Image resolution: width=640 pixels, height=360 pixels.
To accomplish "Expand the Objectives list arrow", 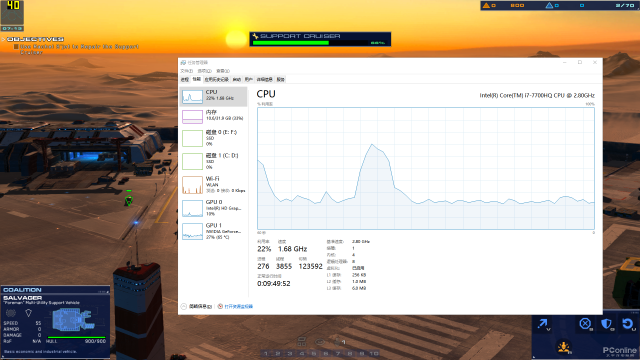I will [3, 40].
